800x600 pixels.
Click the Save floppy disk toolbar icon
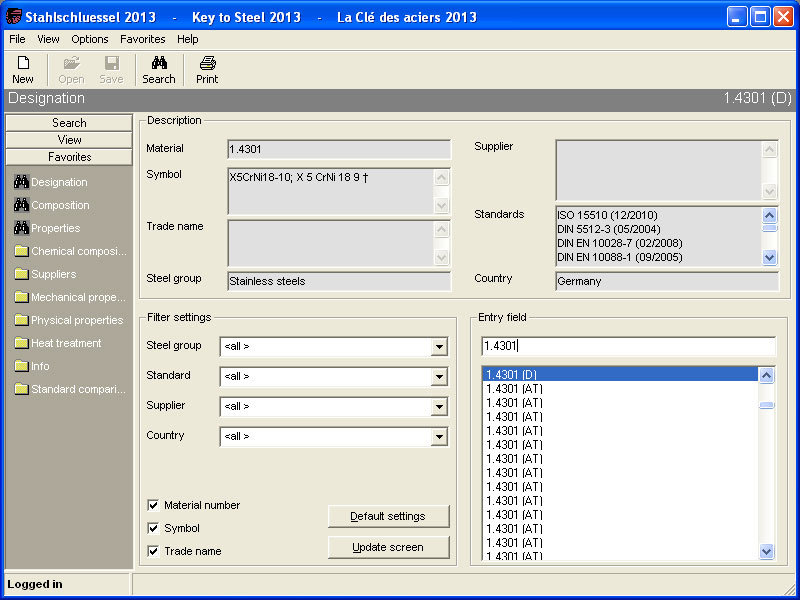111,63
